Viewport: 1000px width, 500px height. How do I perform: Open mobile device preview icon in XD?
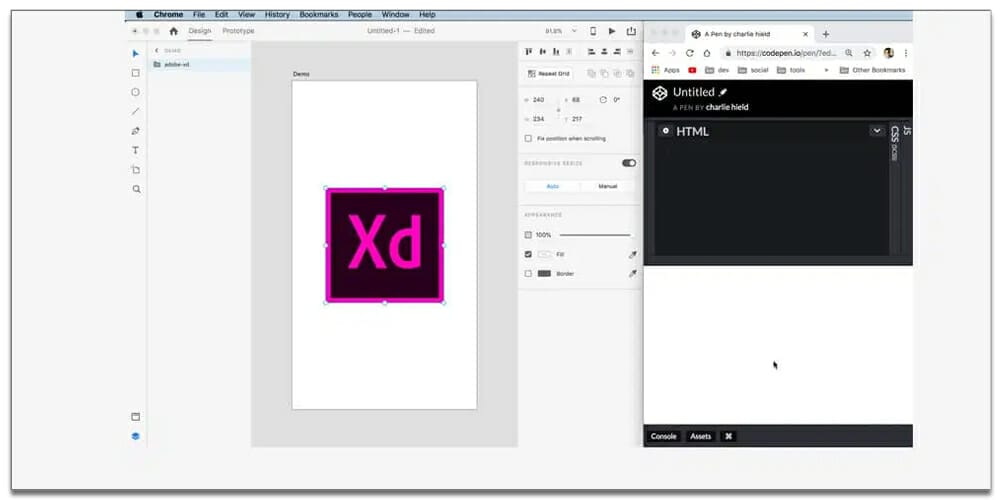(x=593, y=31)
